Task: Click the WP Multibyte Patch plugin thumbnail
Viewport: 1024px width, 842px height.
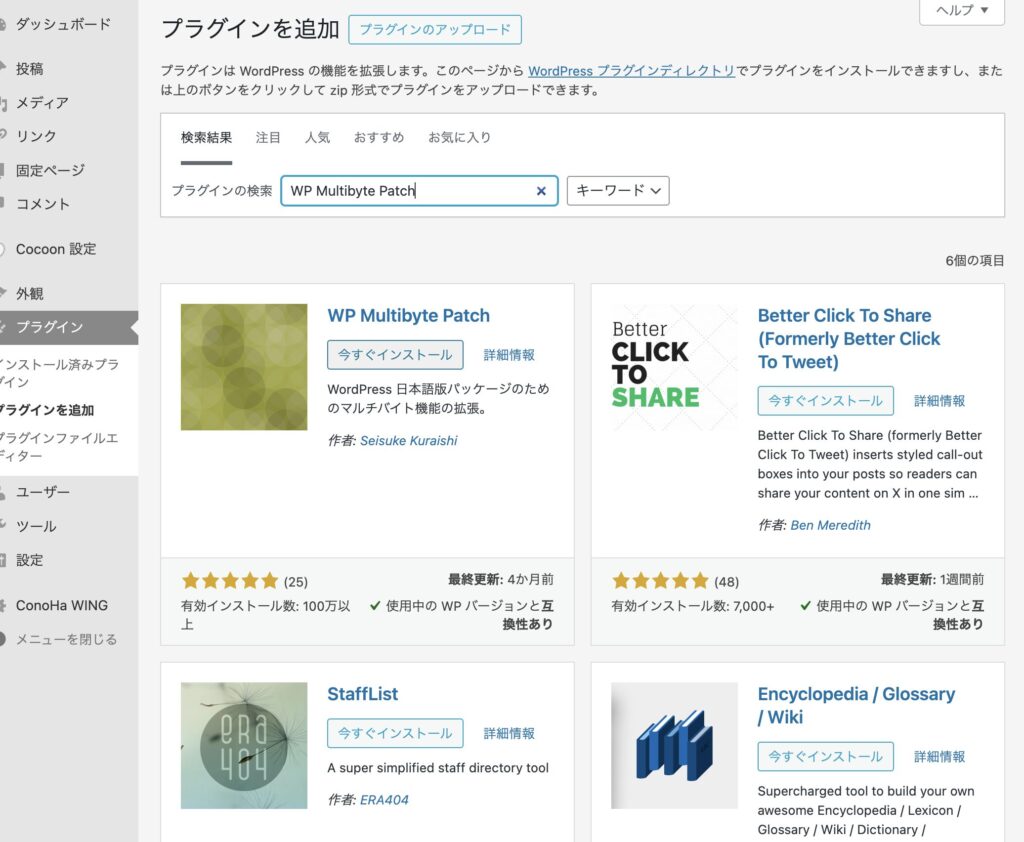Action: [x=244, y=367]
